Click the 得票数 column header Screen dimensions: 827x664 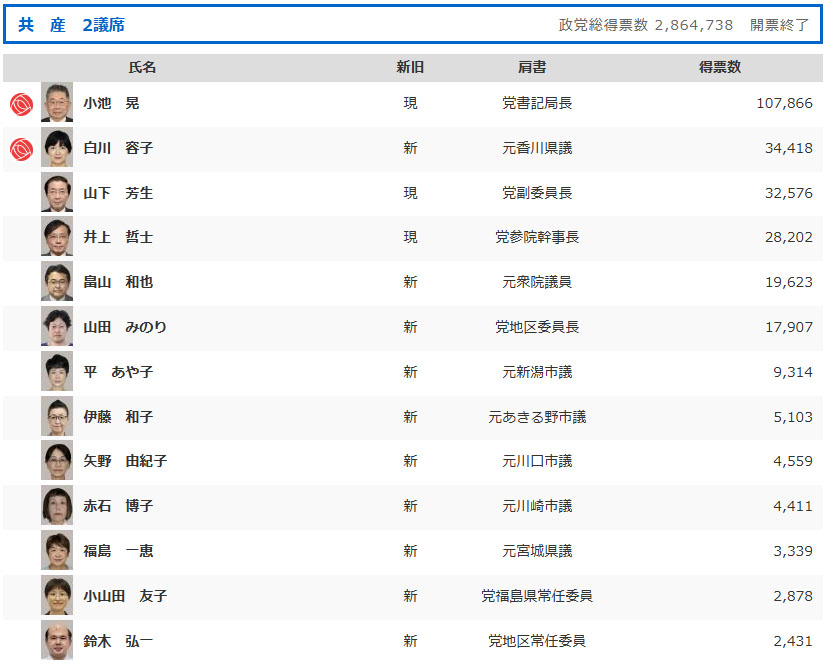pos(720,67)
